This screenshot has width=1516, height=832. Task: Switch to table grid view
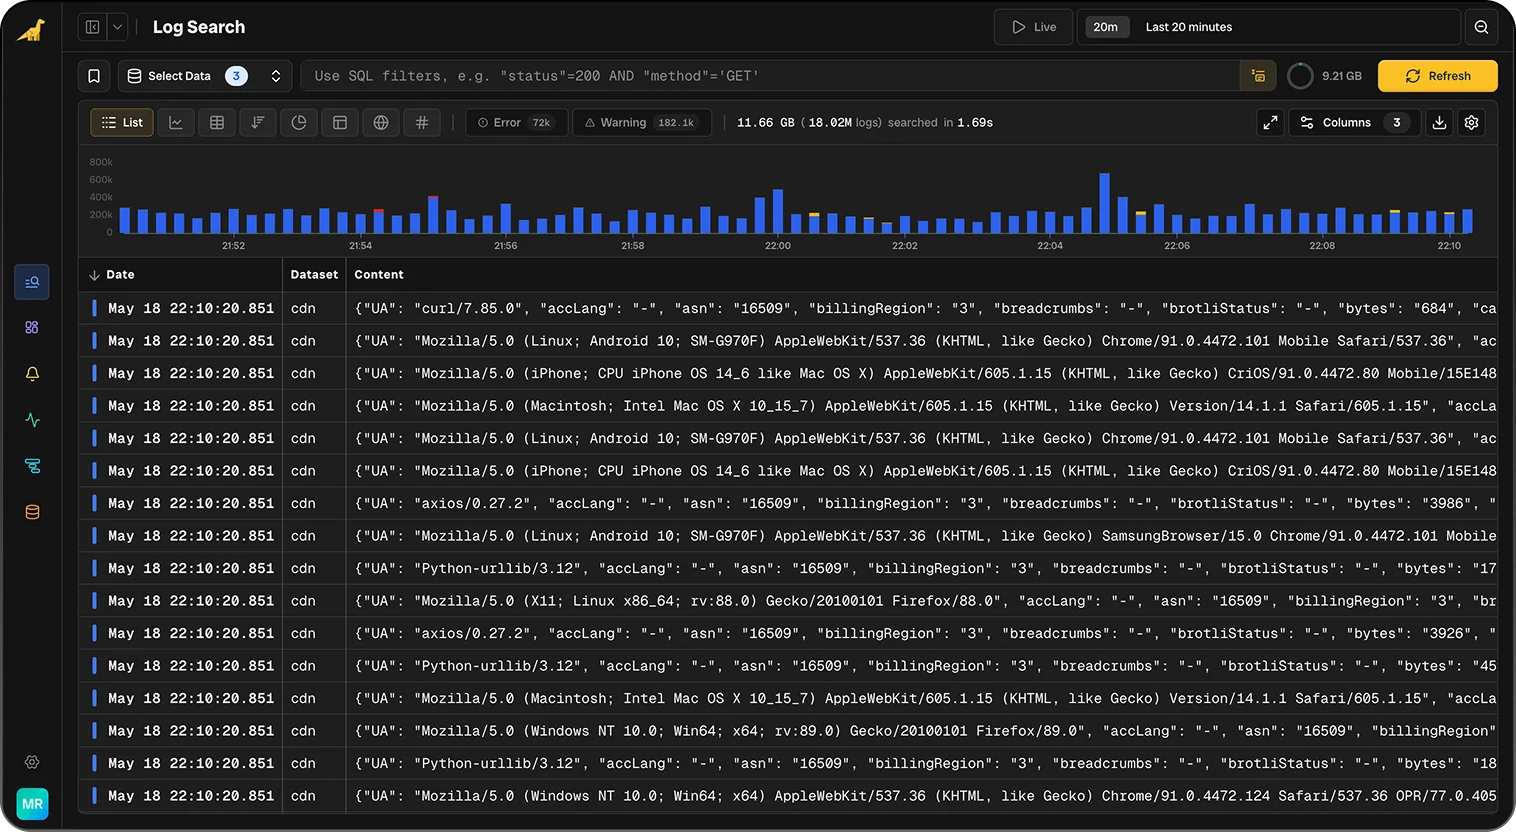217,122
